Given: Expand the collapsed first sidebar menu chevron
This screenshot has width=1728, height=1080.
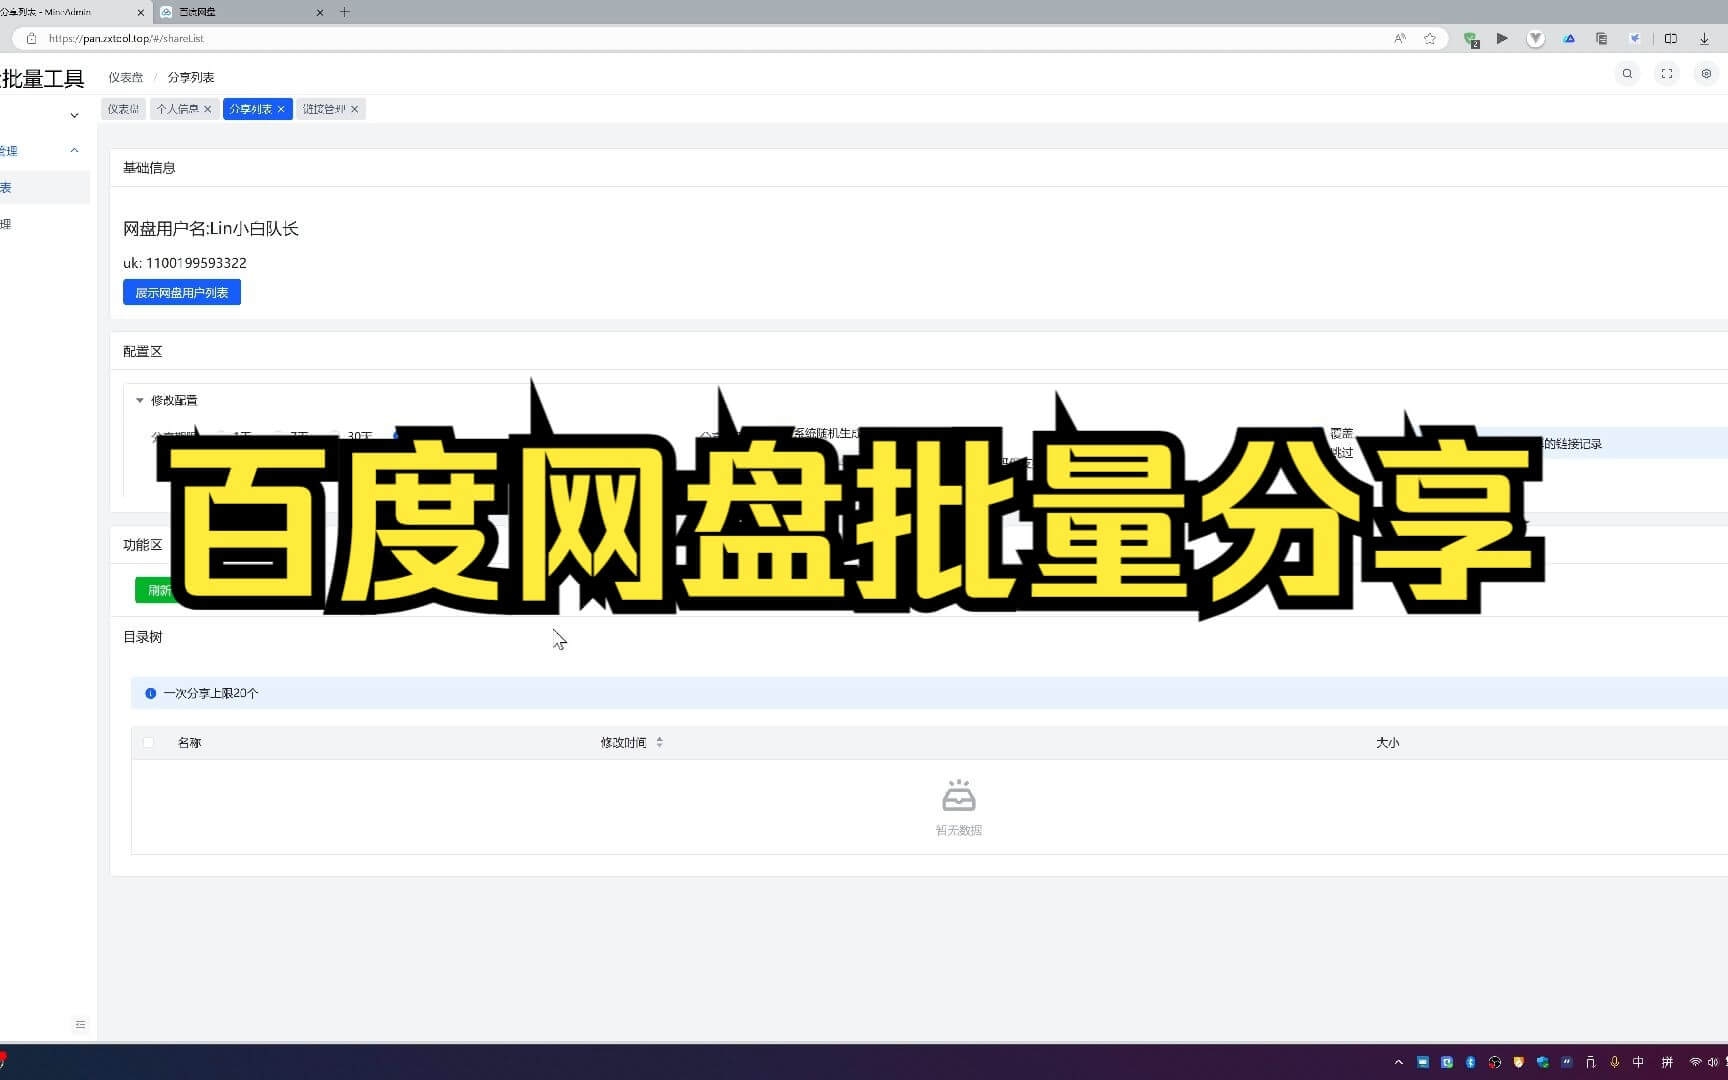Looking at the screenshot, I should pos(74,116).
